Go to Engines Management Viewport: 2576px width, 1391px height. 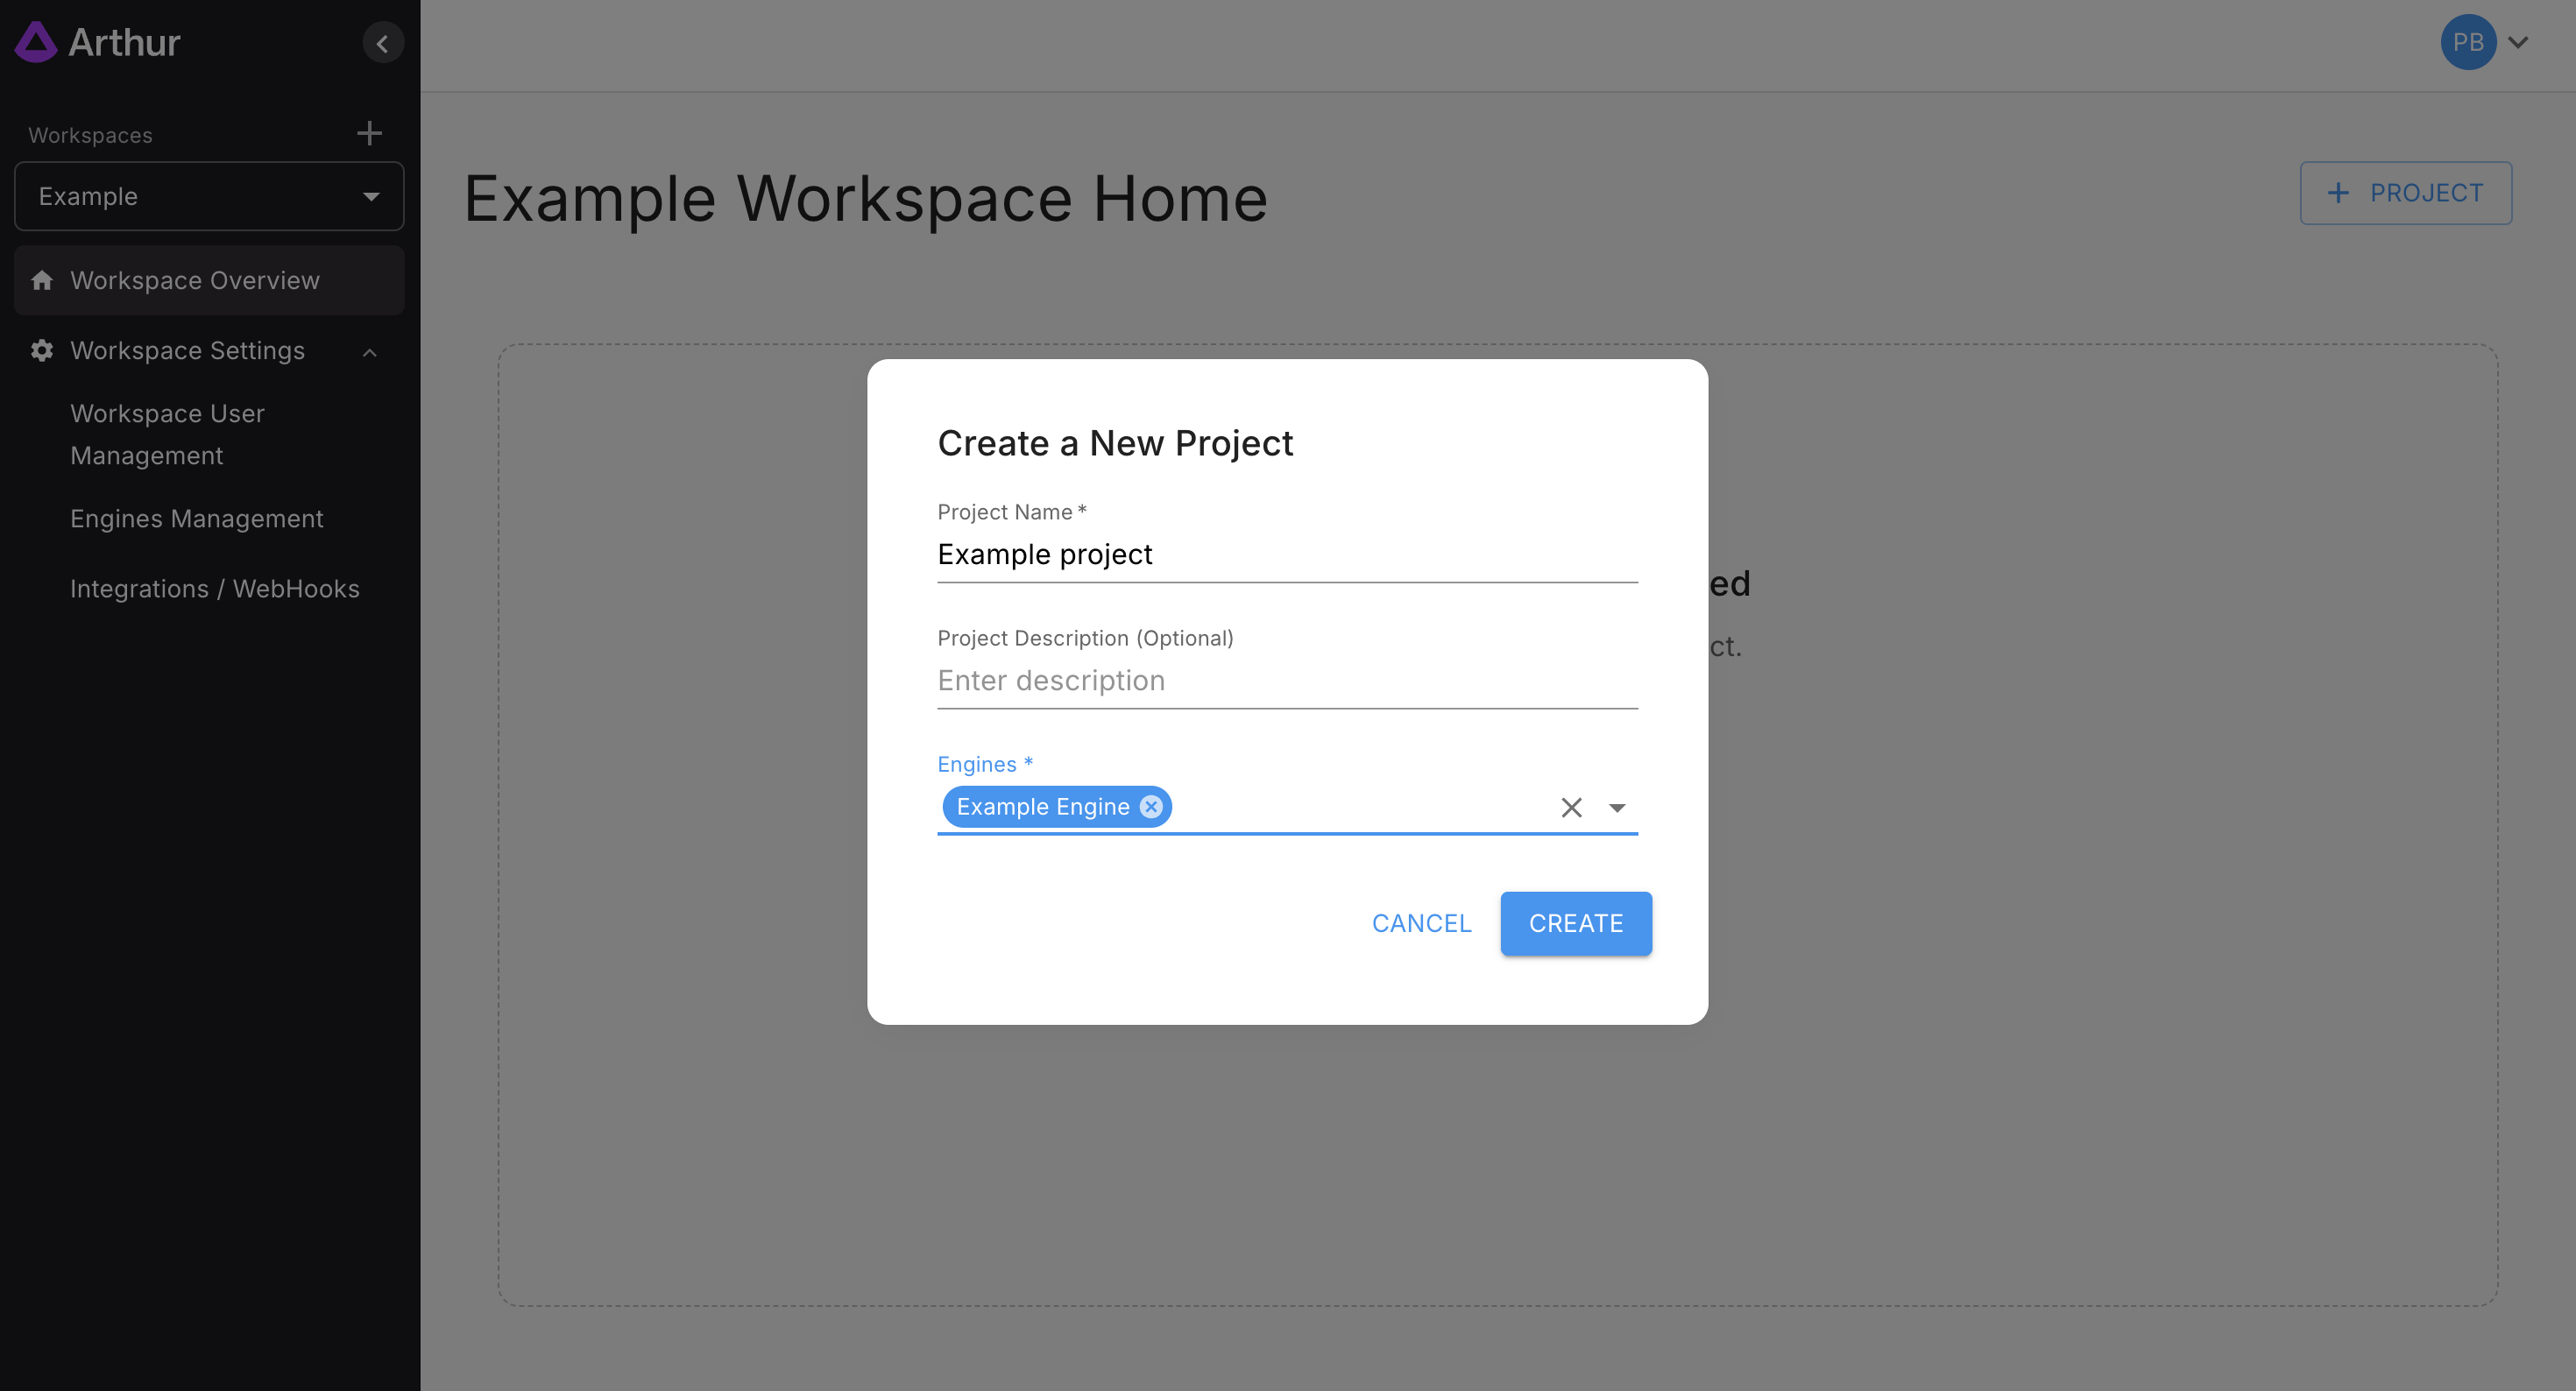point(197,518)
